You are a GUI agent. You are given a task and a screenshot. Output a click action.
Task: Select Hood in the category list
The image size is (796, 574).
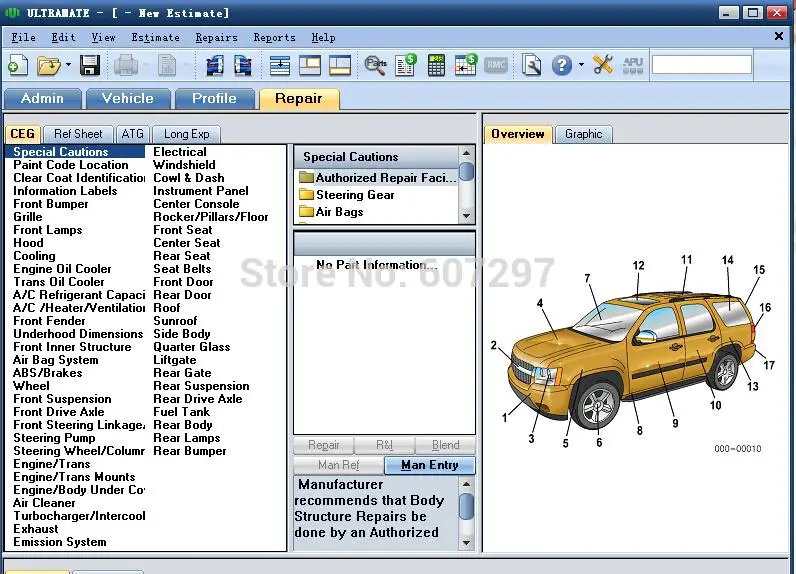click(x=28, y=243)
